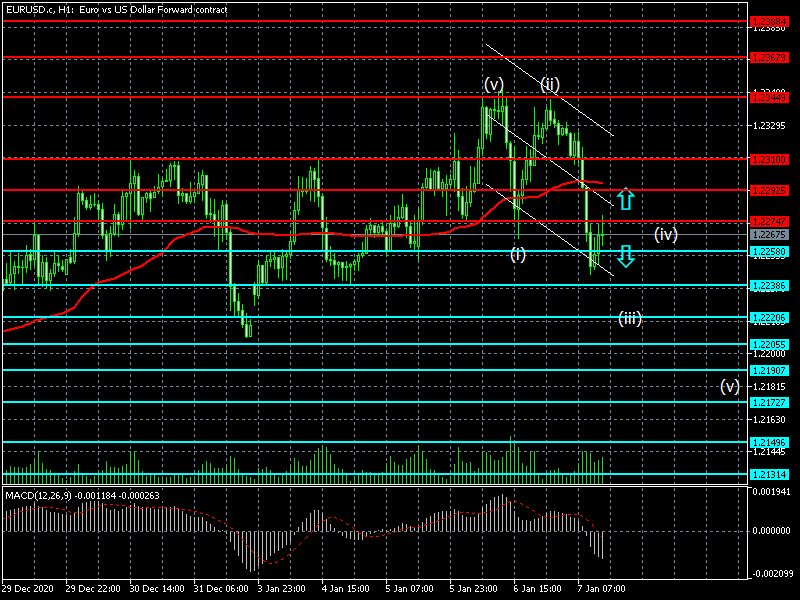Click the (v) label near 1.21815
800x600 pixels.
point(730,386)
